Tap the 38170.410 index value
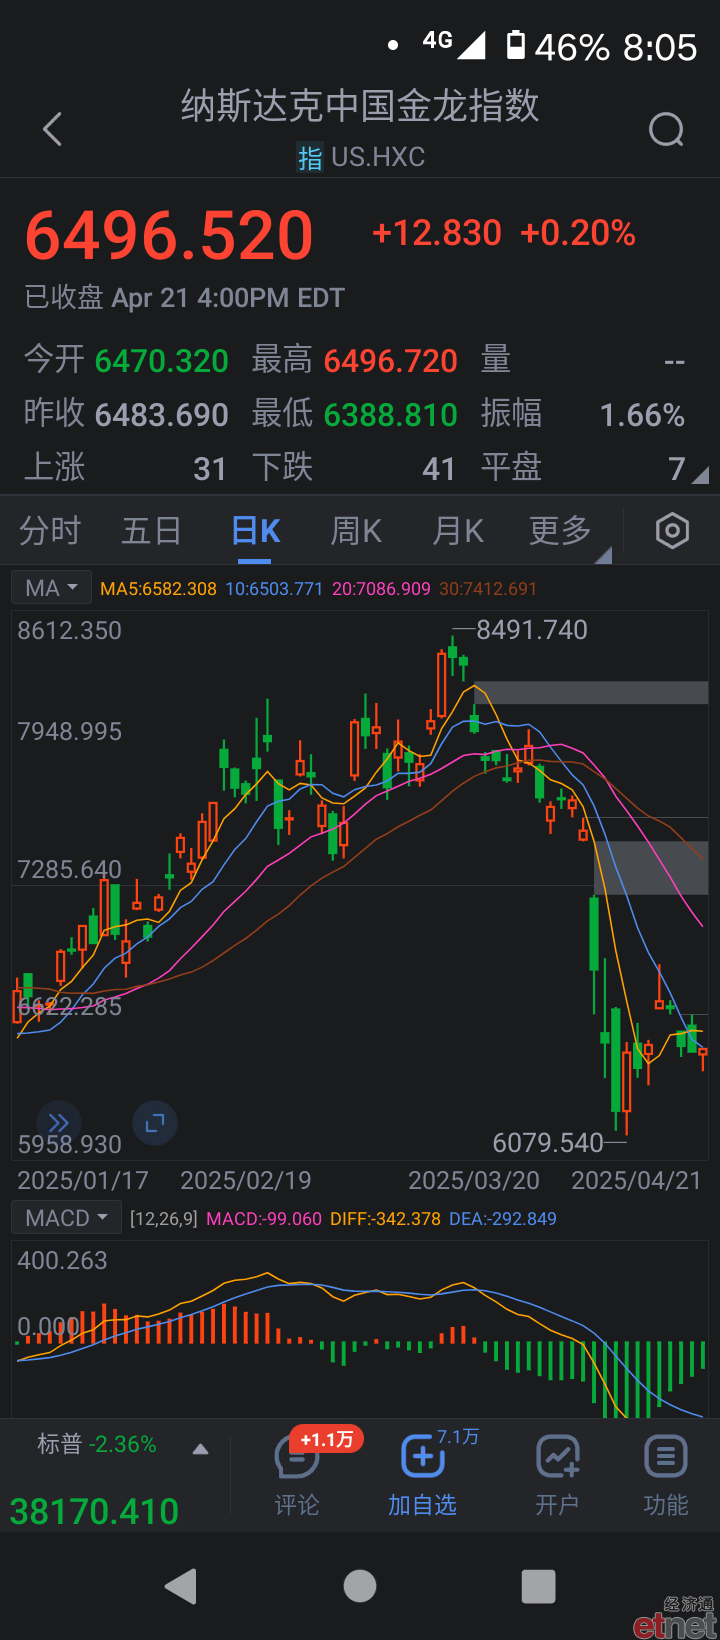 94,1512
